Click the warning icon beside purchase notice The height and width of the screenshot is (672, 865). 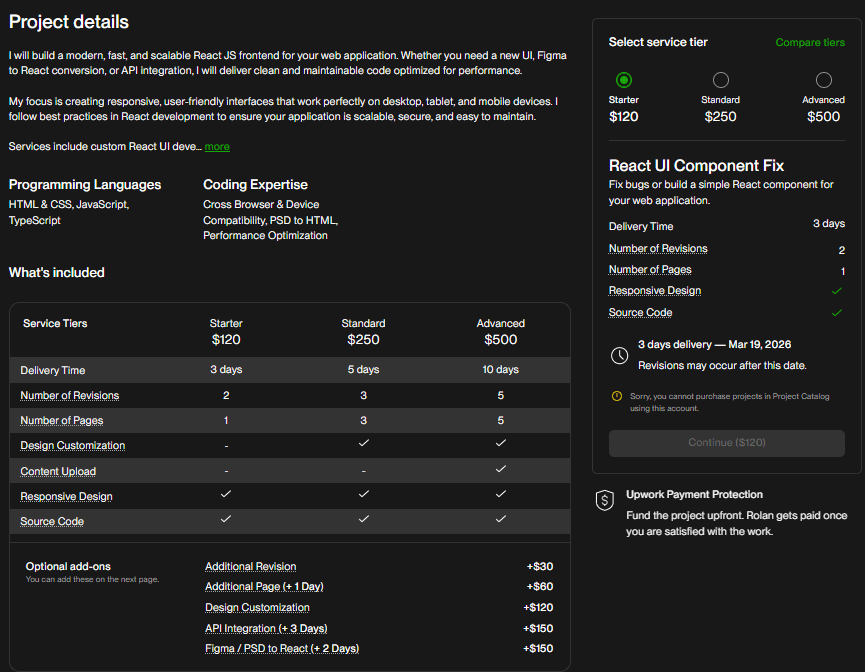tap(617, 397)
